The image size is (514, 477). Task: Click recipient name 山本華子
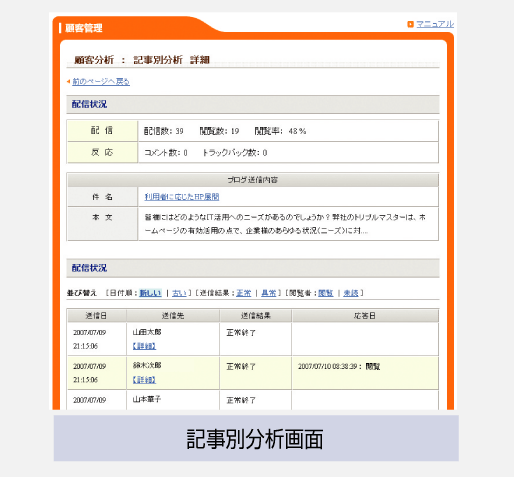click(x=147, y=399)
